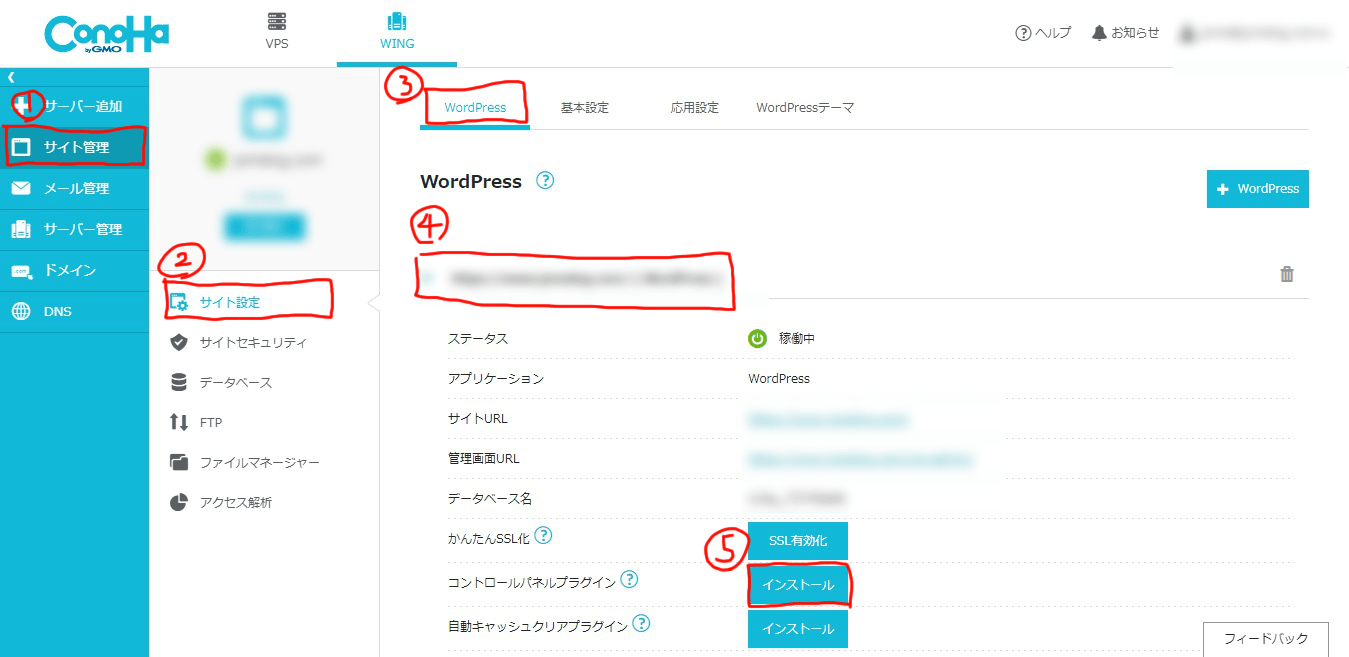Open ドメイン in the sidebar

[74, 270]
